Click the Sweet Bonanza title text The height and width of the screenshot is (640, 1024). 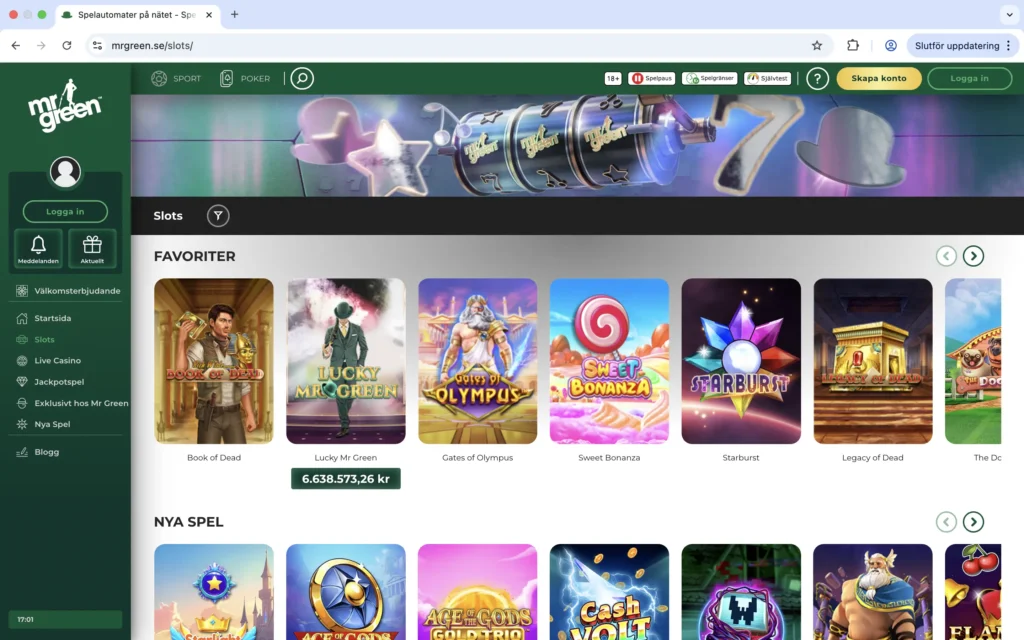[609, 458]
